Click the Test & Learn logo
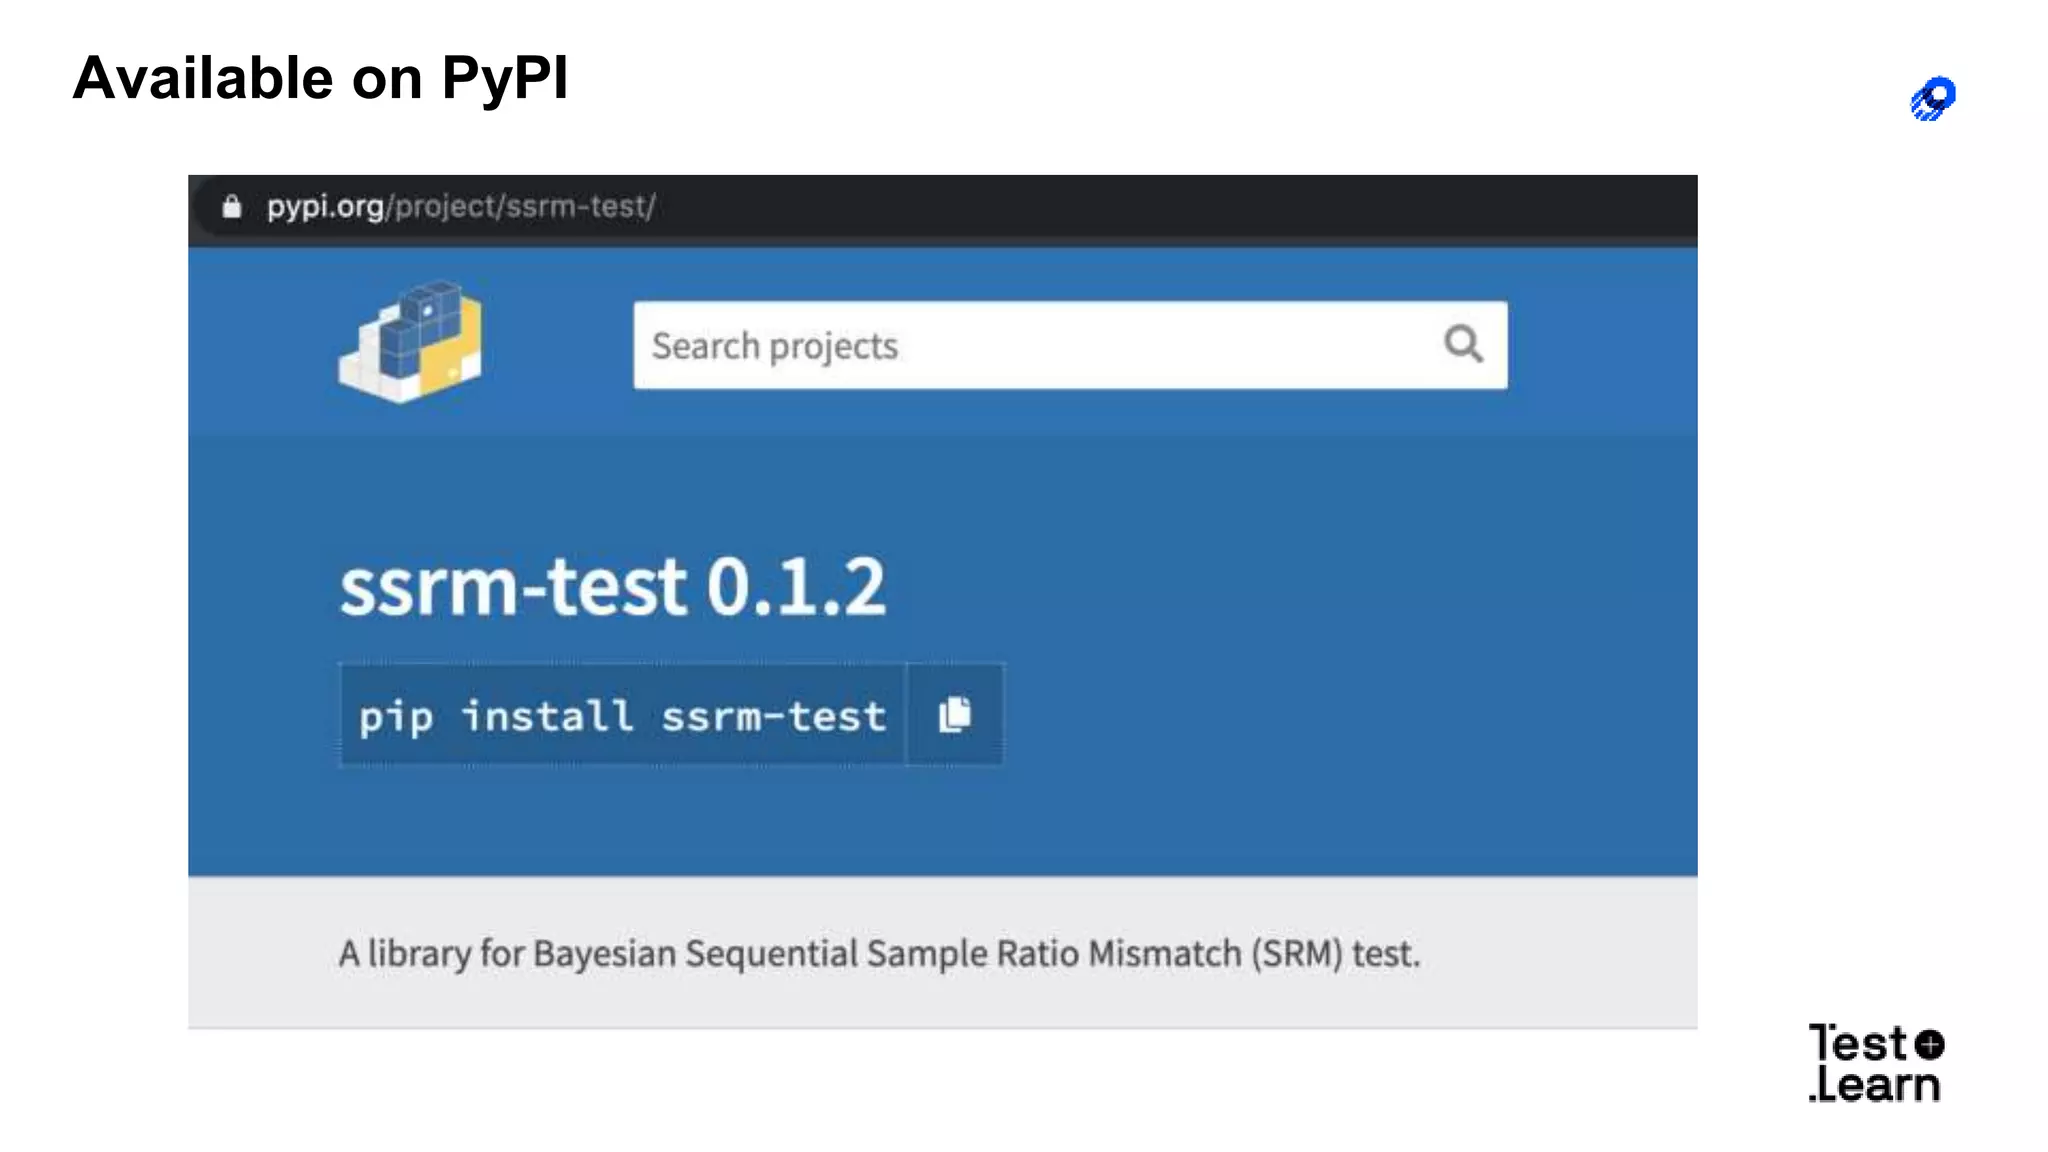This screenshot has height=1152, width=2048. pyautogui.click(x=1876, y=1063)
